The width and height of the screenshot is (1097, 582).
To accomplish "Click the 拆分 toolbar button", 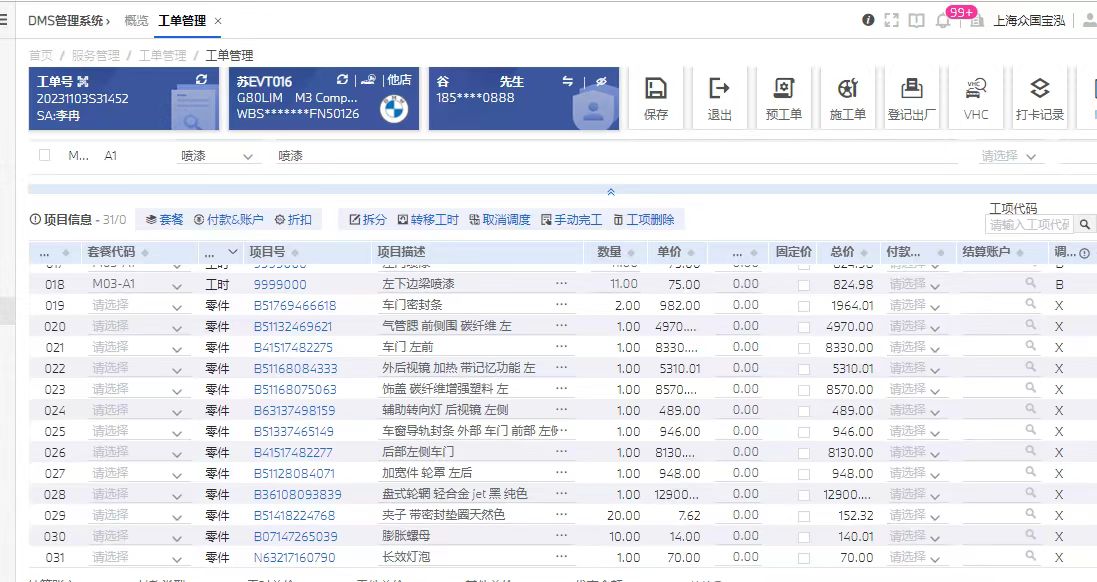I will (x=368, y=220).
